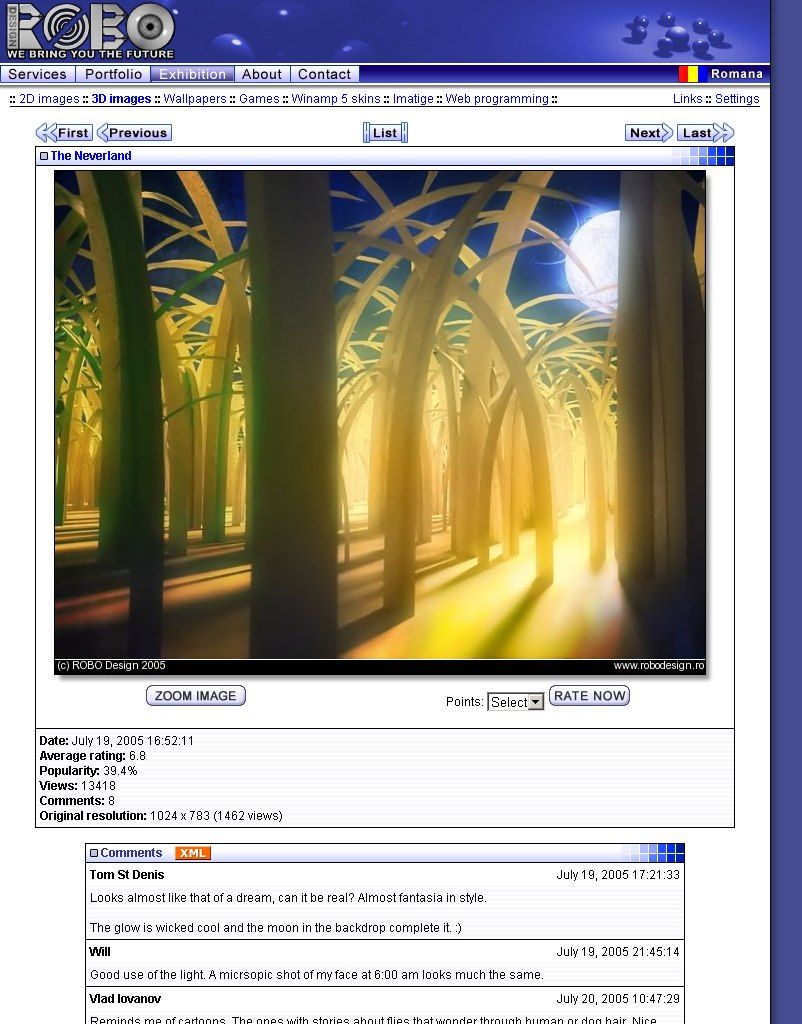Viewport: 802px width, 1024px height.
Task: Open the Wallpapers category link
Action: (x=195, y=99)
